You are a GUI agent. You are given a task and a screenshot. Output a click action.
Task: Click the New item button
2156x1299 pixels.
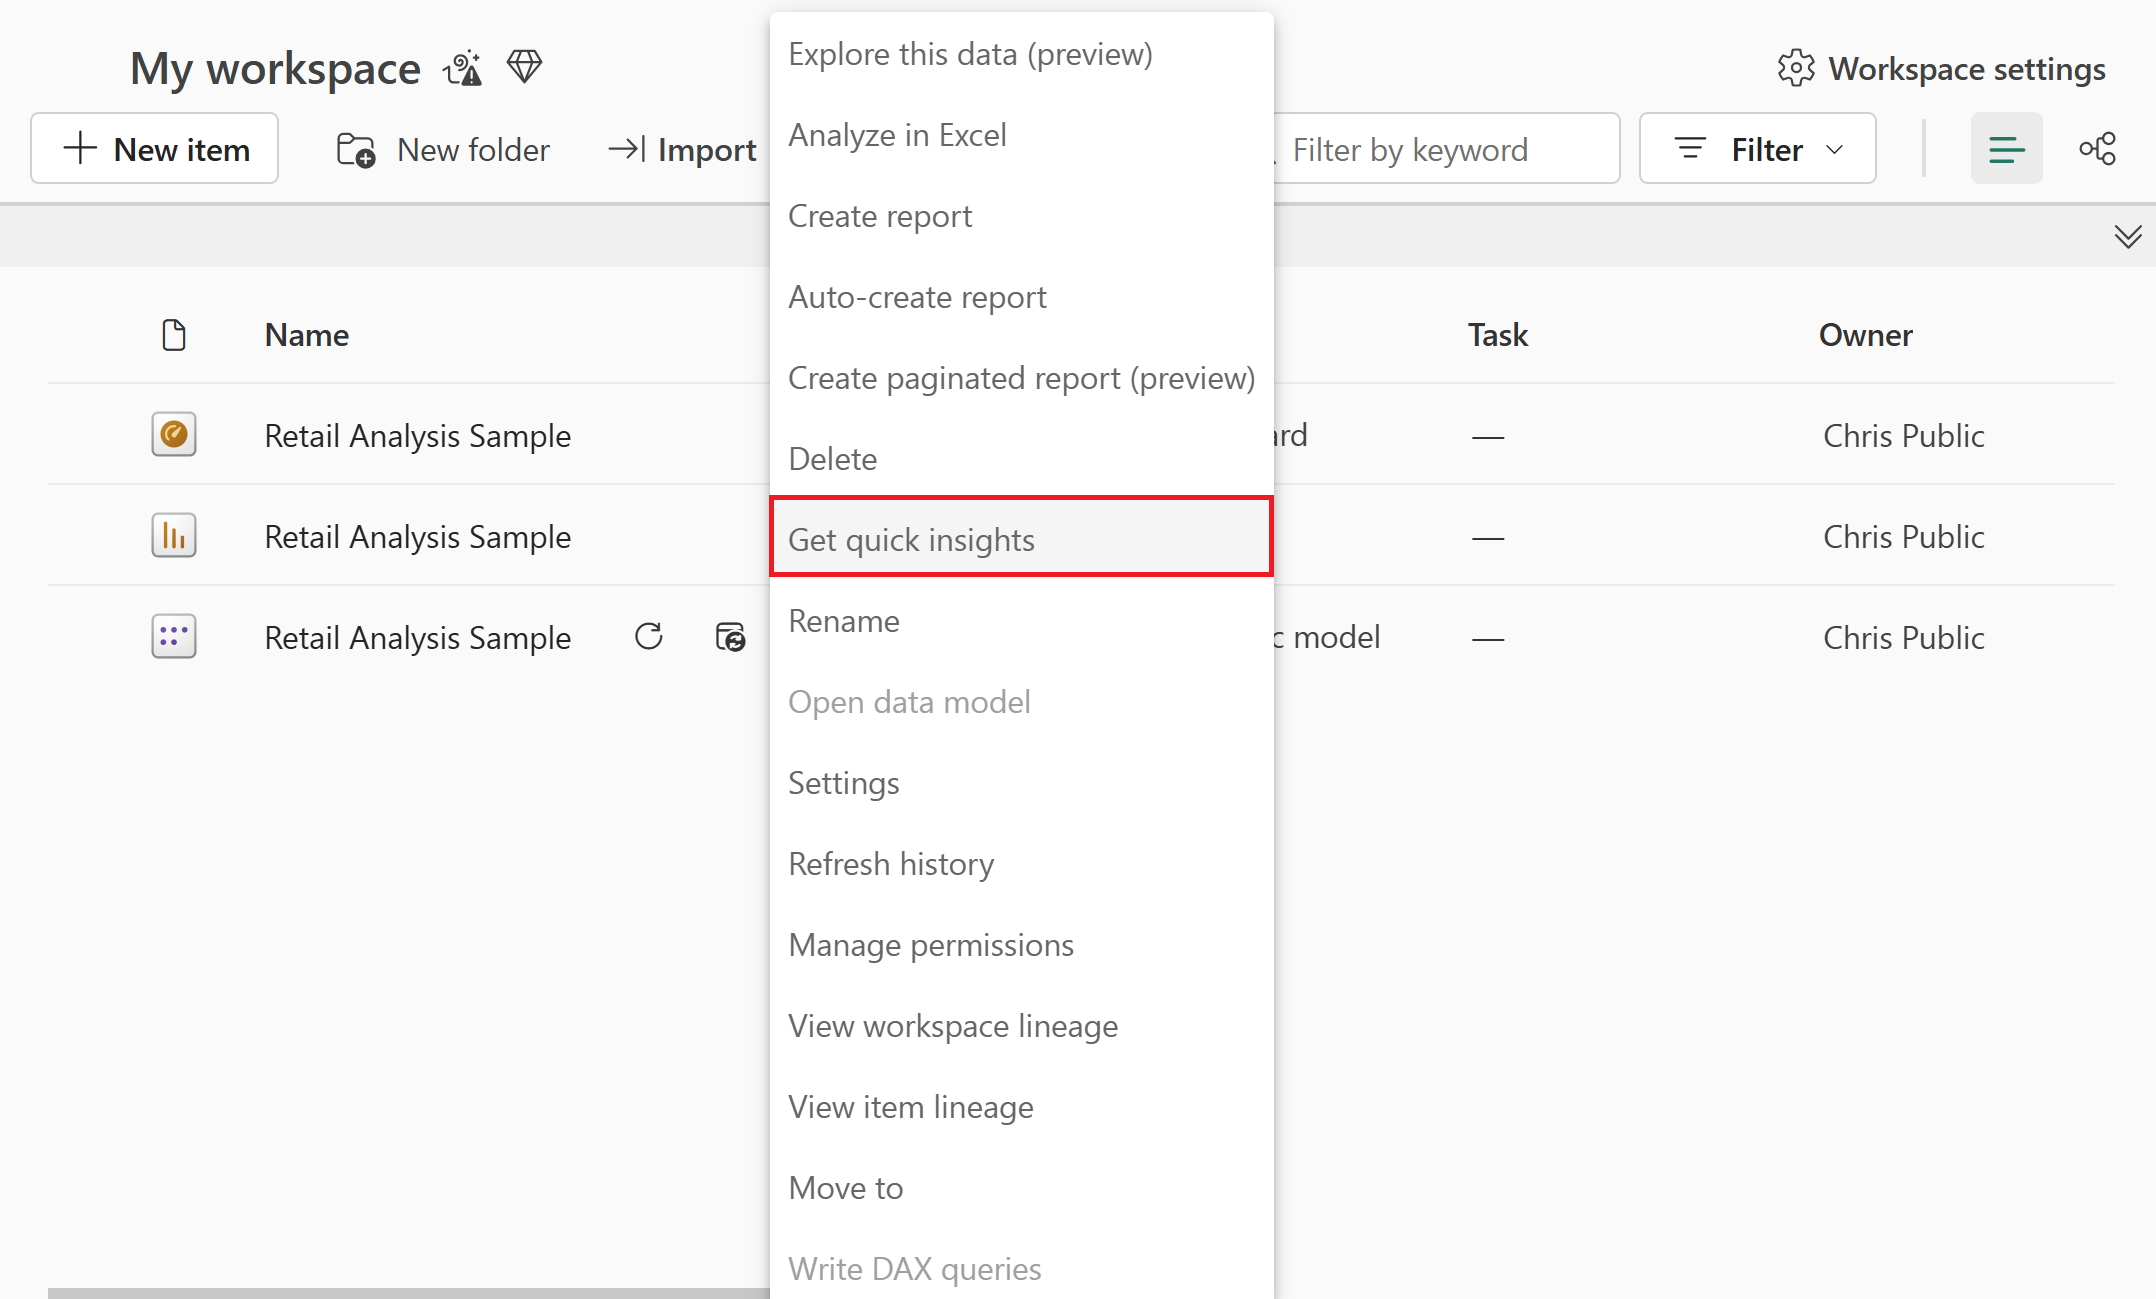click(155, 149)
